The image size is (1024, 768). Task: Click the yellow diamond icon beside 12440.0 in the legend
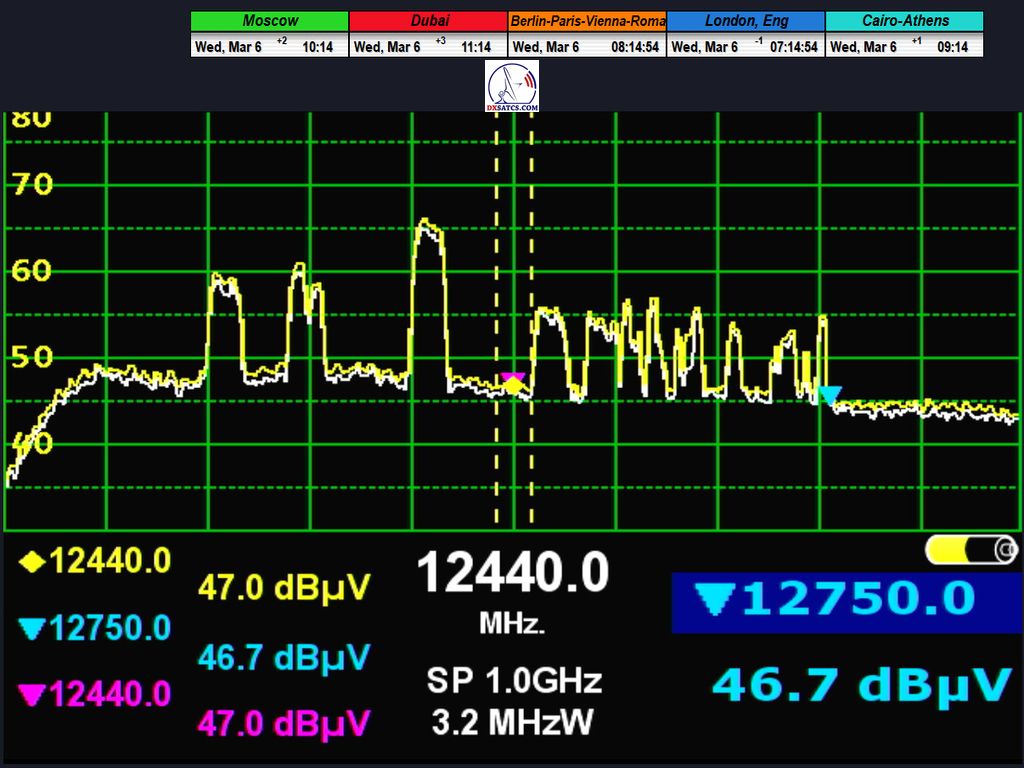[33, 562]
